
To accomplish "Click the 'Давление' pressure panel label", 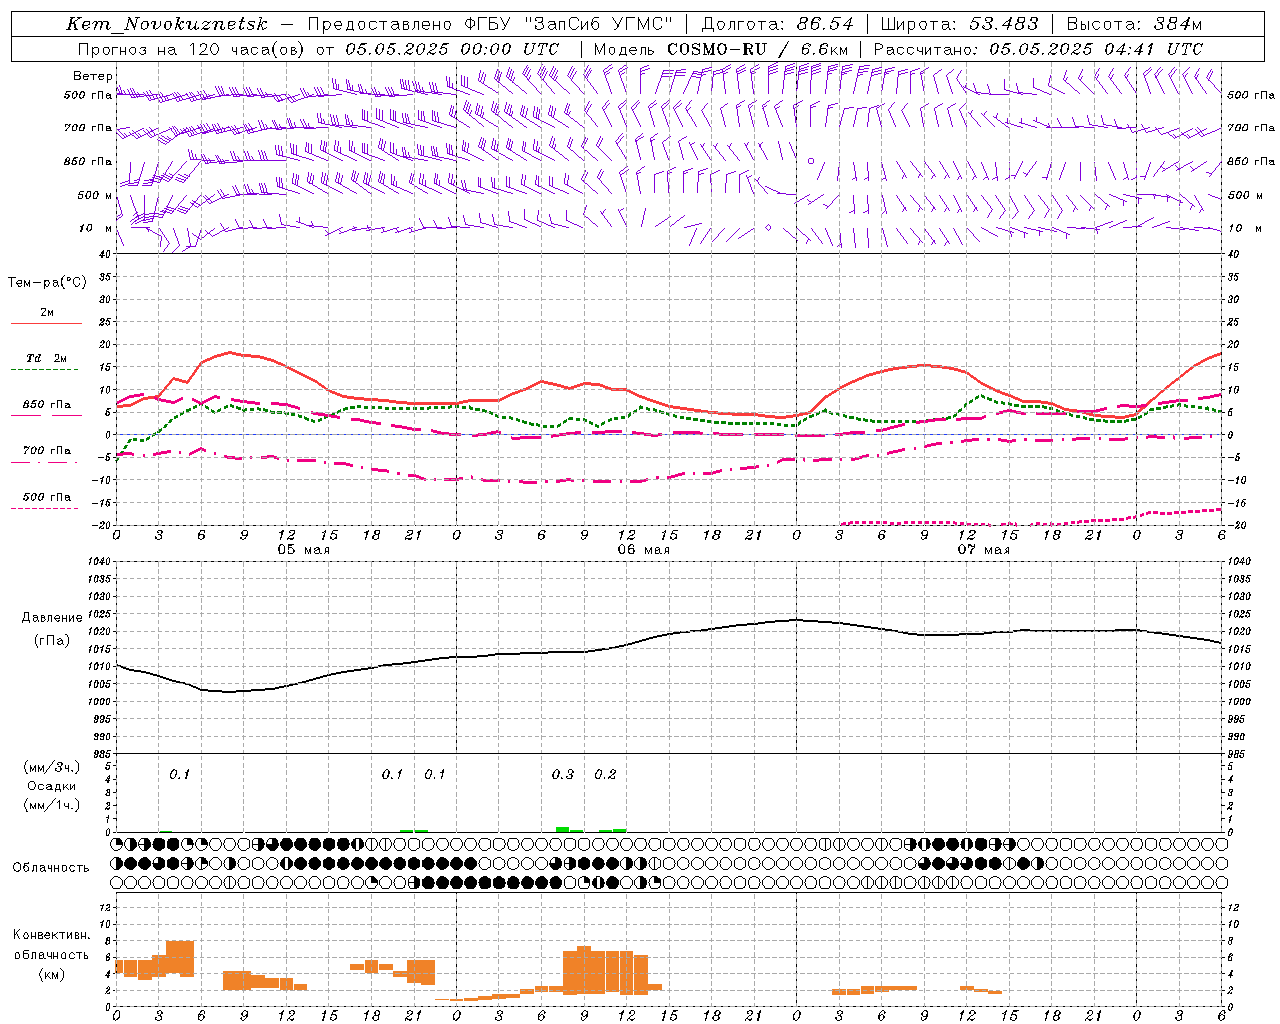I will pos(52,618).
